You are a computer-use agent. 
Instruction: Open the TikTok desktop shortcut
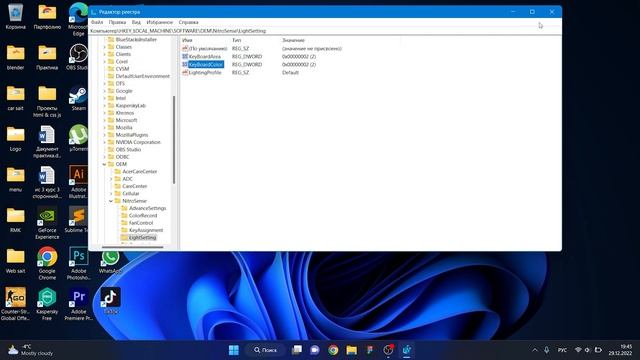[x=110, y=300]
